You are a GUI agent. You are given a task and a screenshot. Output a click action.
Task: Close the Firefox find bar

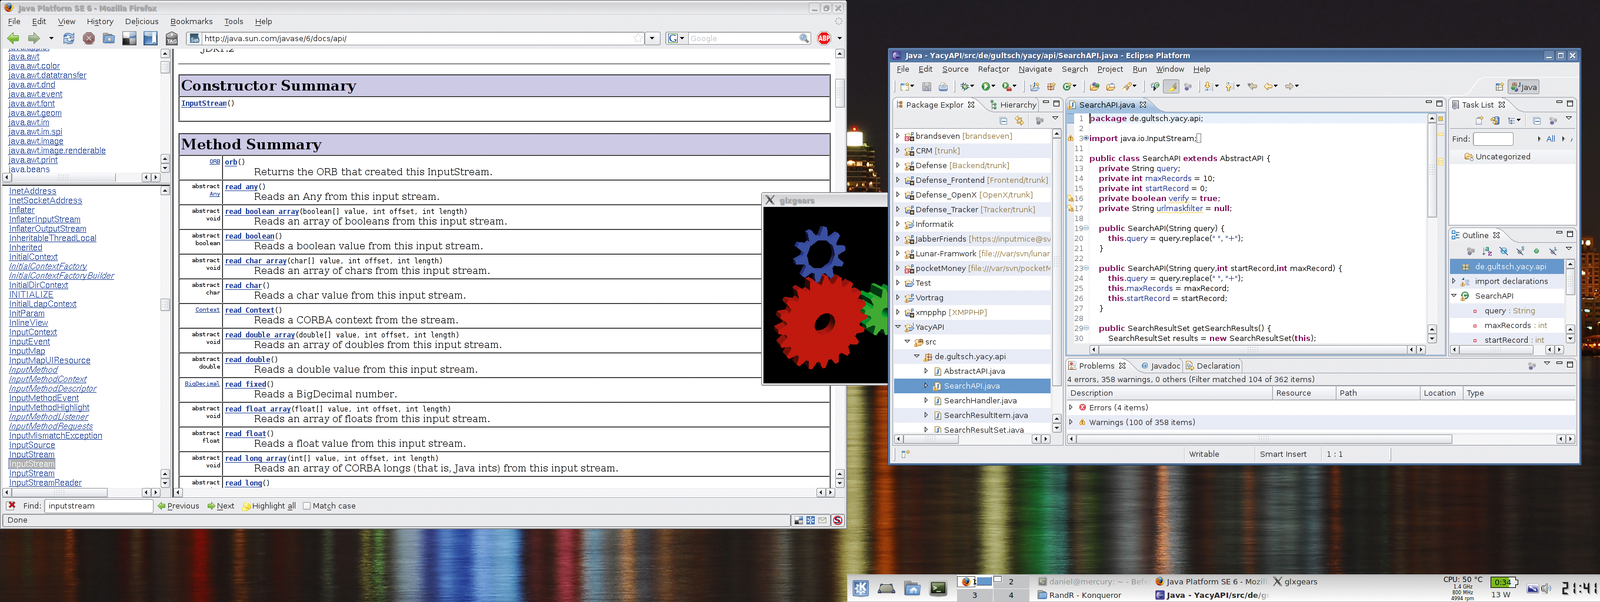(x=12, y=506)
